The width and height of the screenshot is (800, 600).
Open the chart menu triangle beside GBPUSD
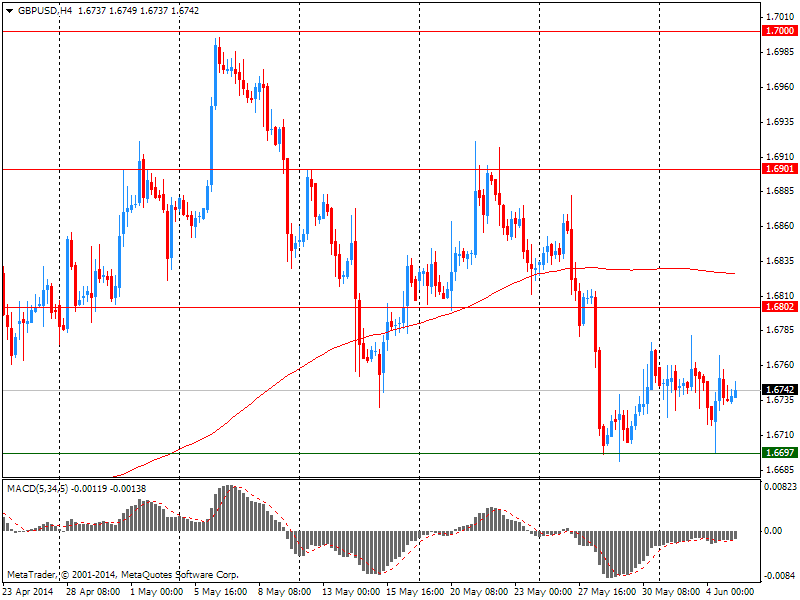9,11
